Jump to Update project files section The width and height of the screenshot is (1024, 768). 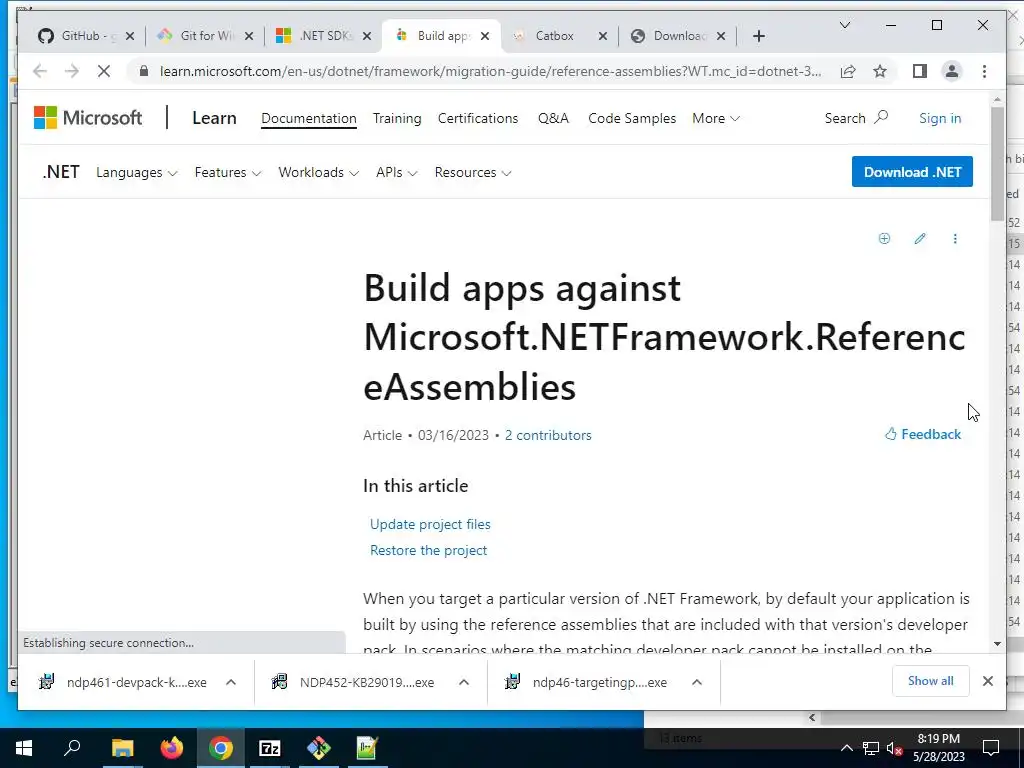coord(430,524)
